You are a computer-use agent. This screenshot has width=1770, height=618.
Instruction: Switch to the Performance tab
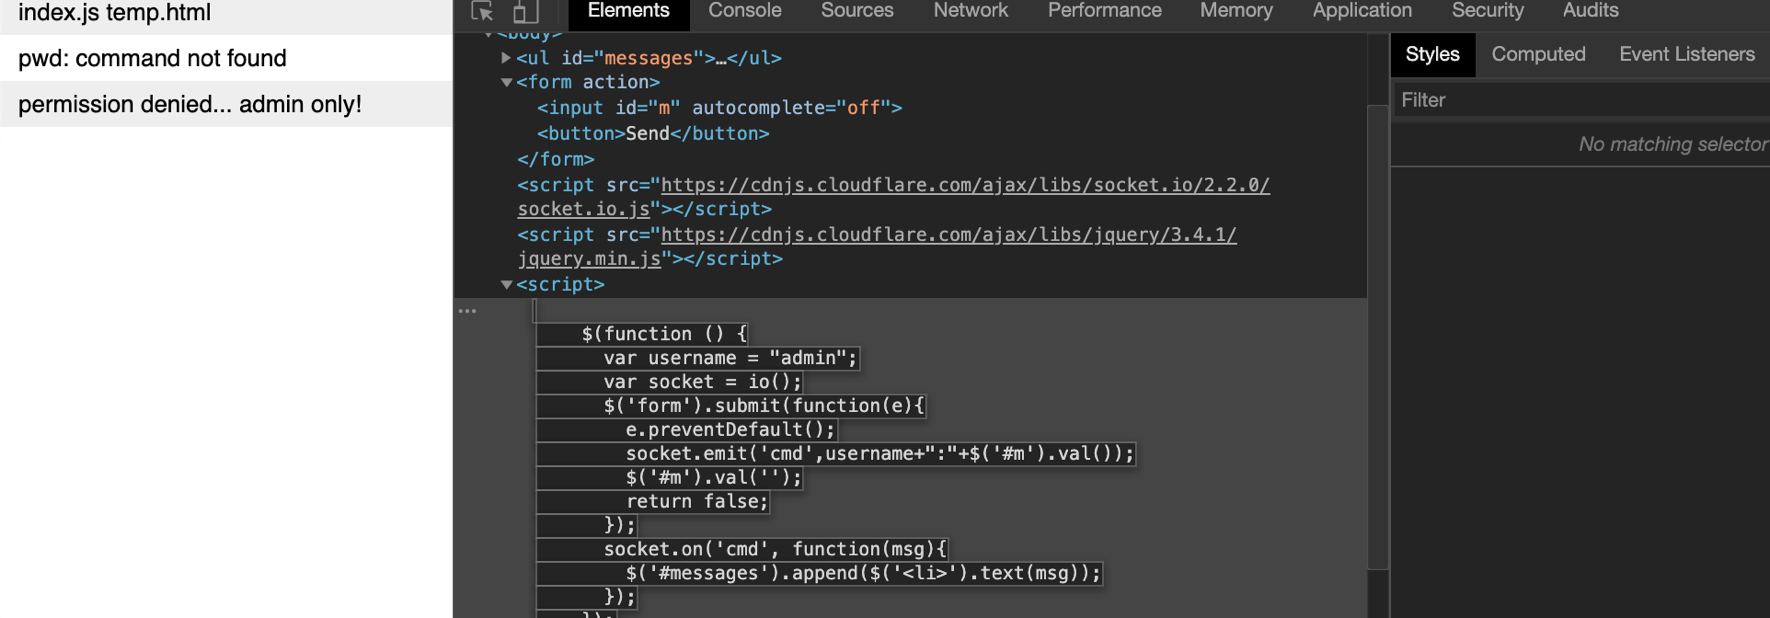(1104, 11)
